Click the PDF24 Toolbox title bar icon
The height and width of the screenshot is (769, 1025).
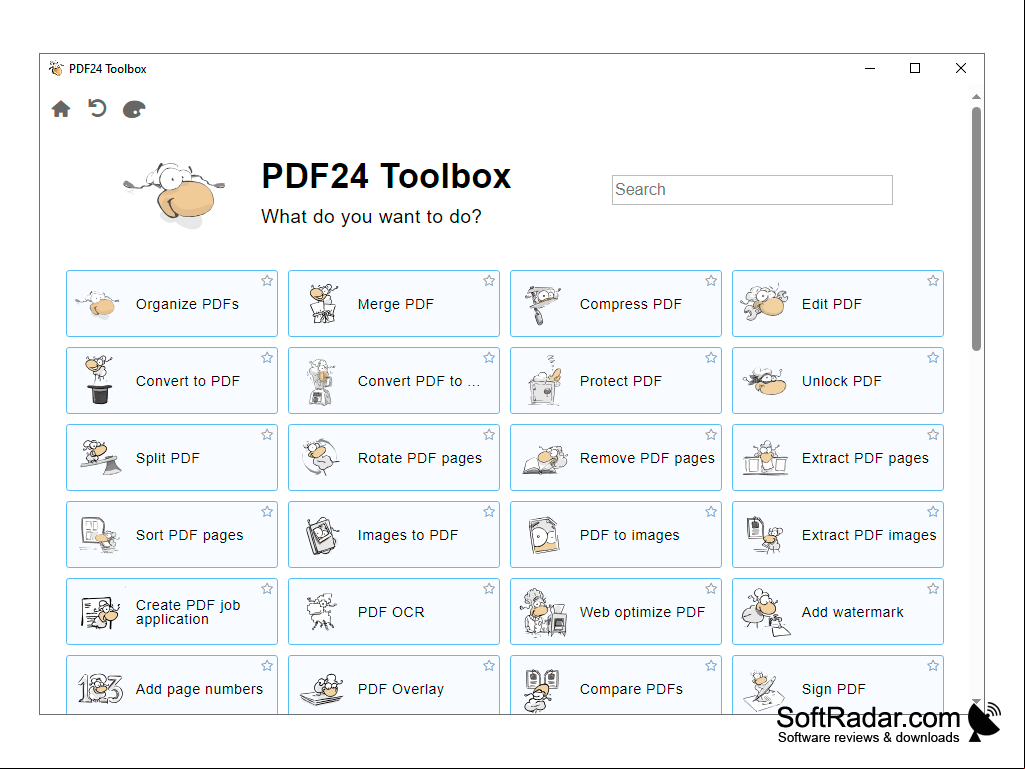tap(56, 68)
